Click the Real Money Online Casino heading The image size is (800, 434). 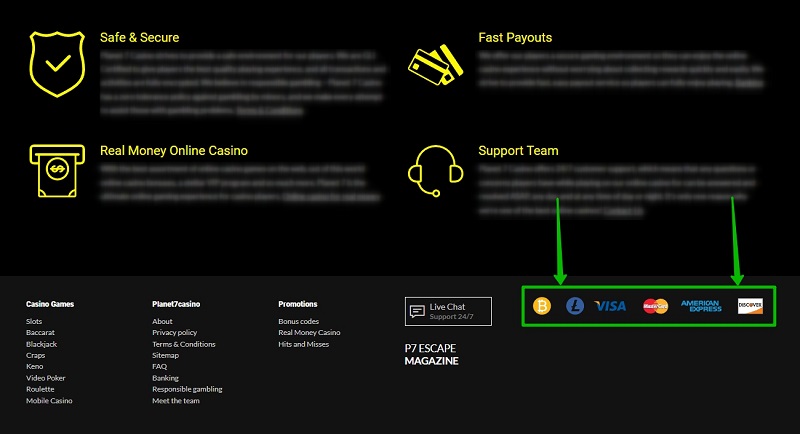click(174, 151)
